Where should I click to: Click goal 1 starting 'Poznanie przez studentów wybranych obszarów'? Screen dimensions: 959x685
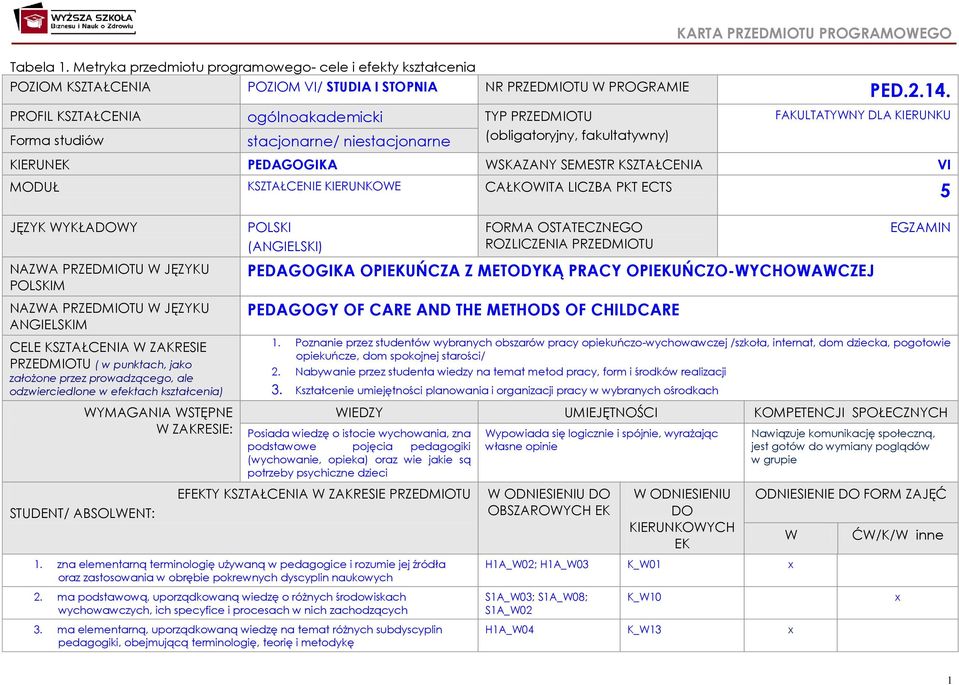tap(612, 349)
